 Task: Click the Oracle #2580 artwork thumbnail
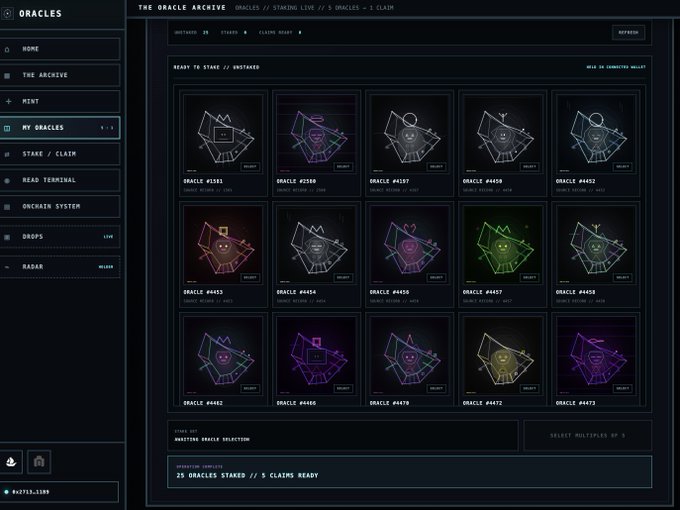(x=316, y=134)
